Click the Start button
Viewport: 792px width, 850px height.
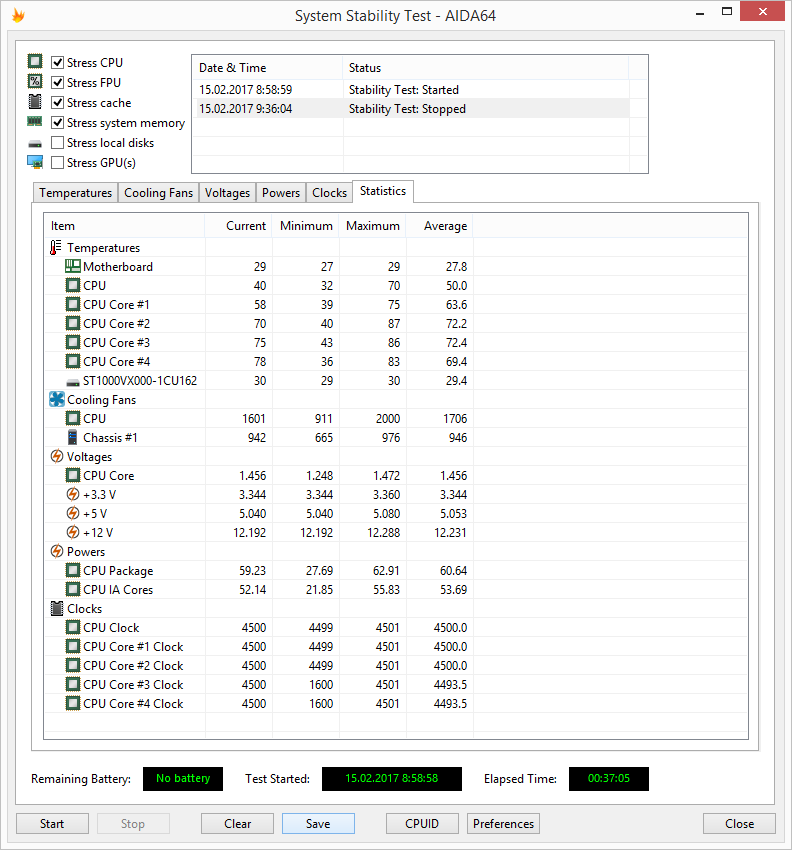pyautogui.click(x=52, y=823)
